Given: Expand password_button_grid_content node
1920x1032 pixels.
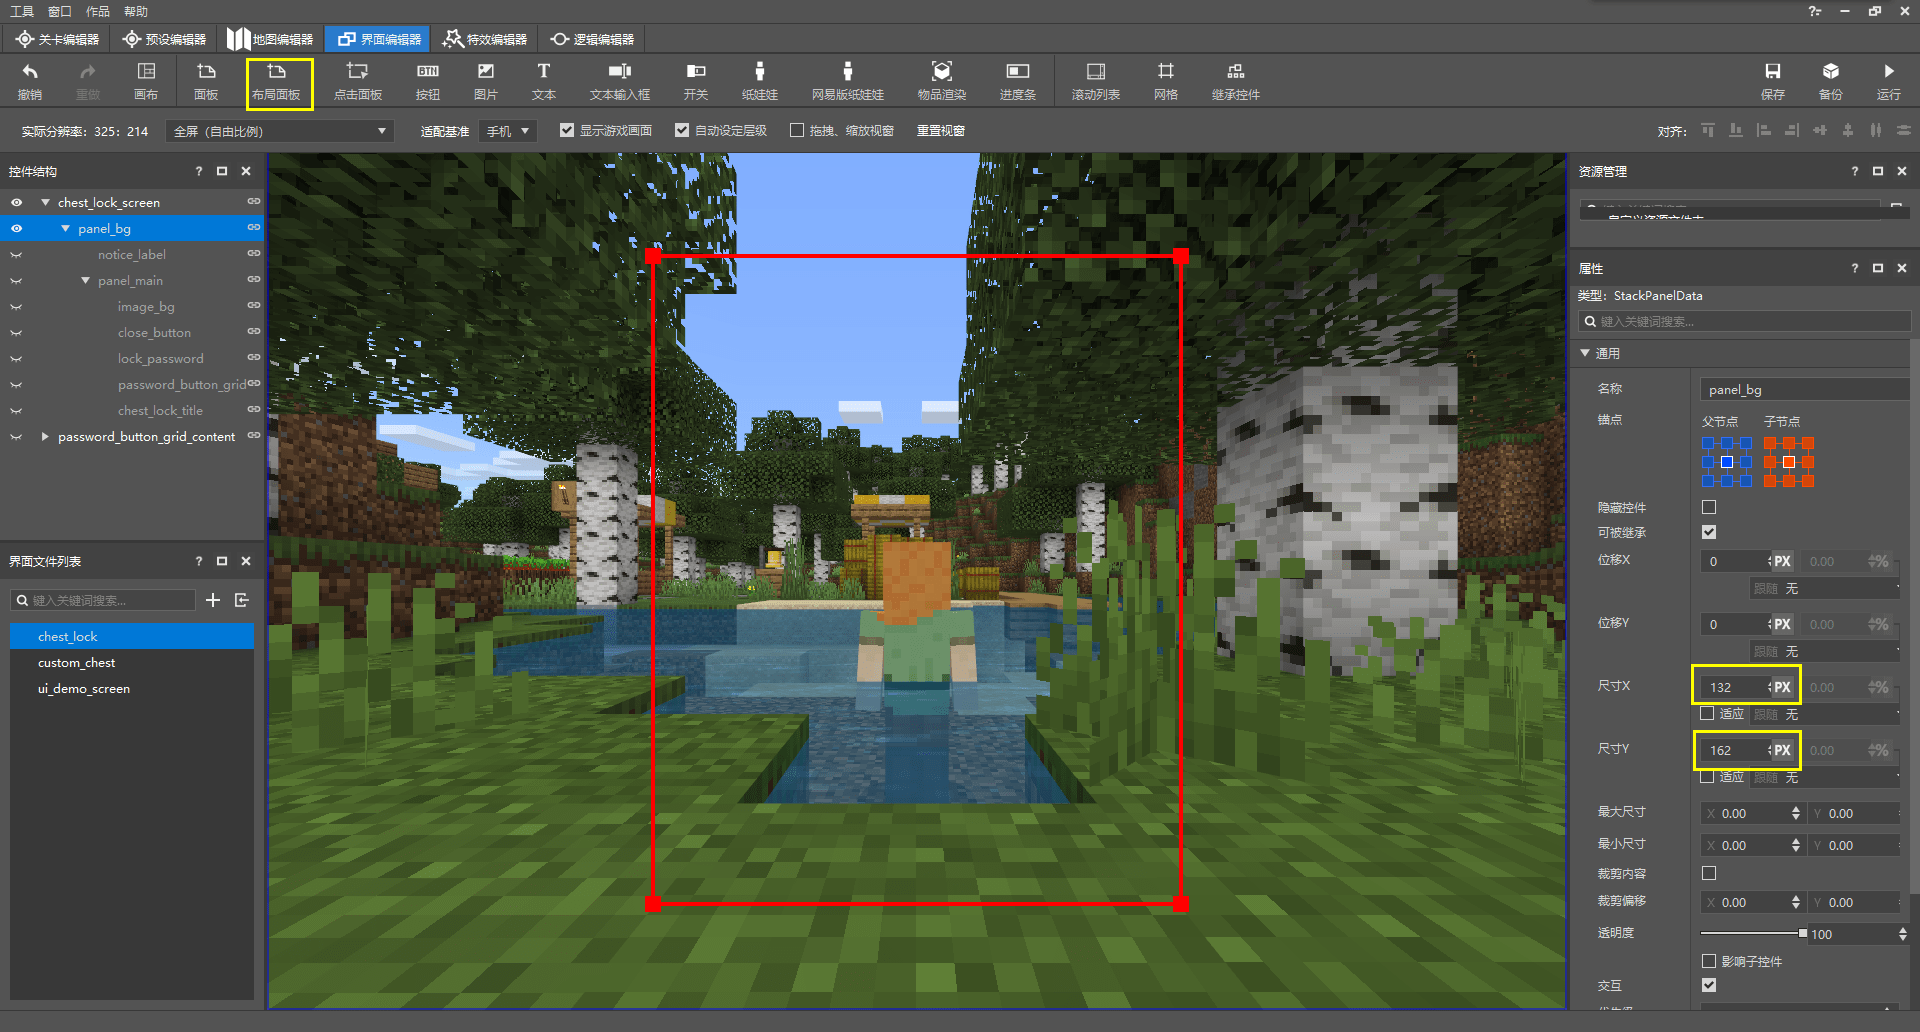Looking at the screenshot, I should click(x=45, y=436).
